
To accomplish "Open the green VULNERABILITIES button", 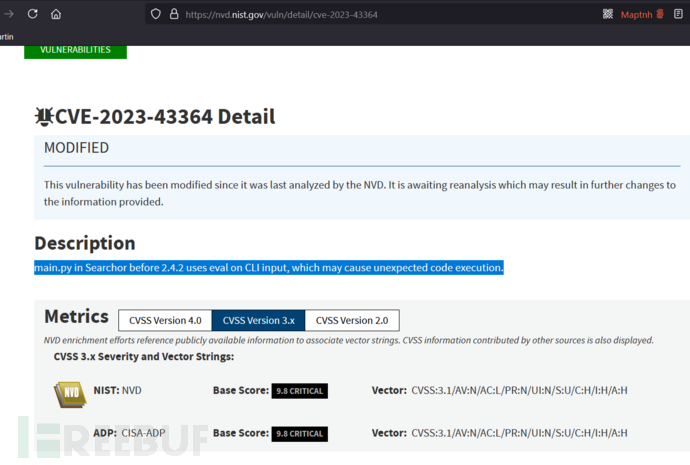I will (75, 51).
